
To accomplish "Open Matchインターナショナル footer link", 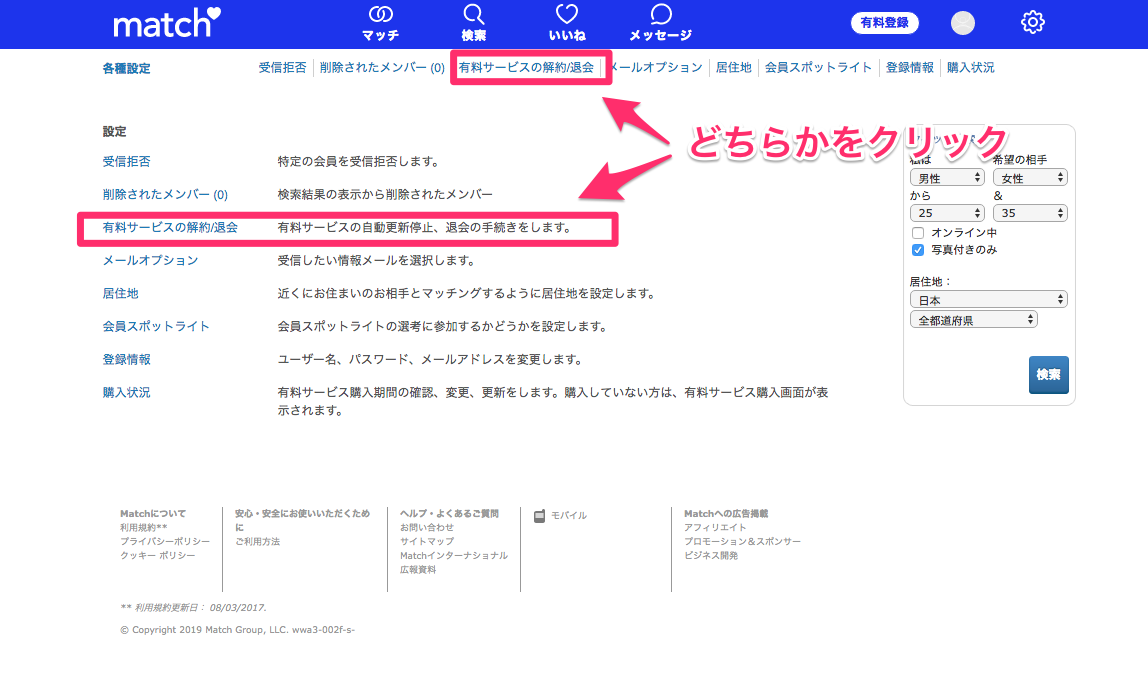I will tap(453, 555).
